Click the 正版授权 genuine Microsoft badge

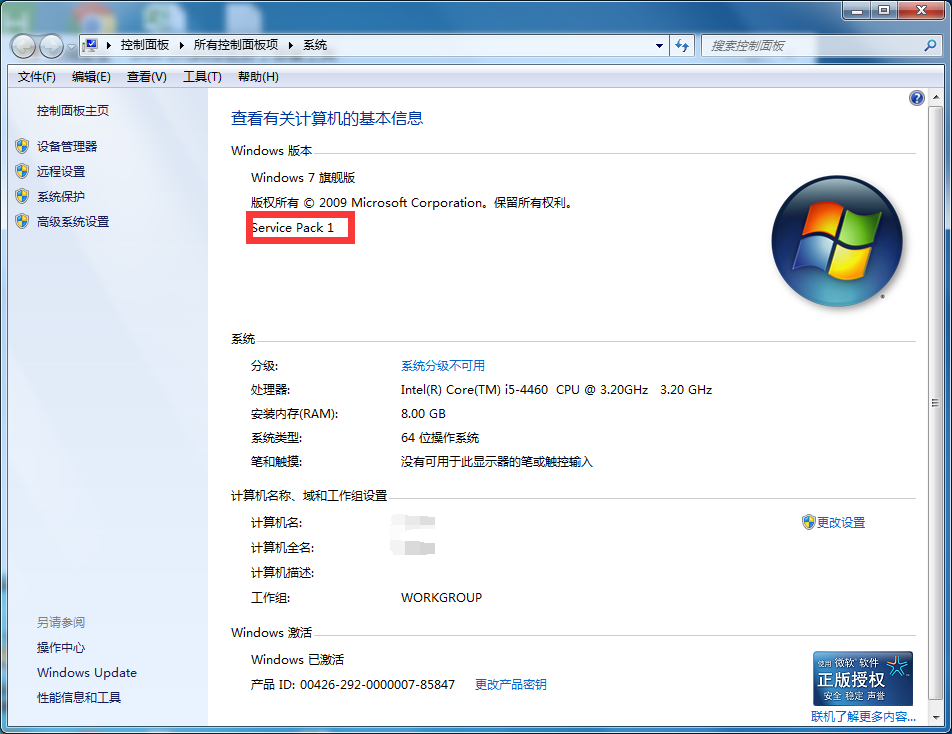pyautogui.click(x=863, y=678)
